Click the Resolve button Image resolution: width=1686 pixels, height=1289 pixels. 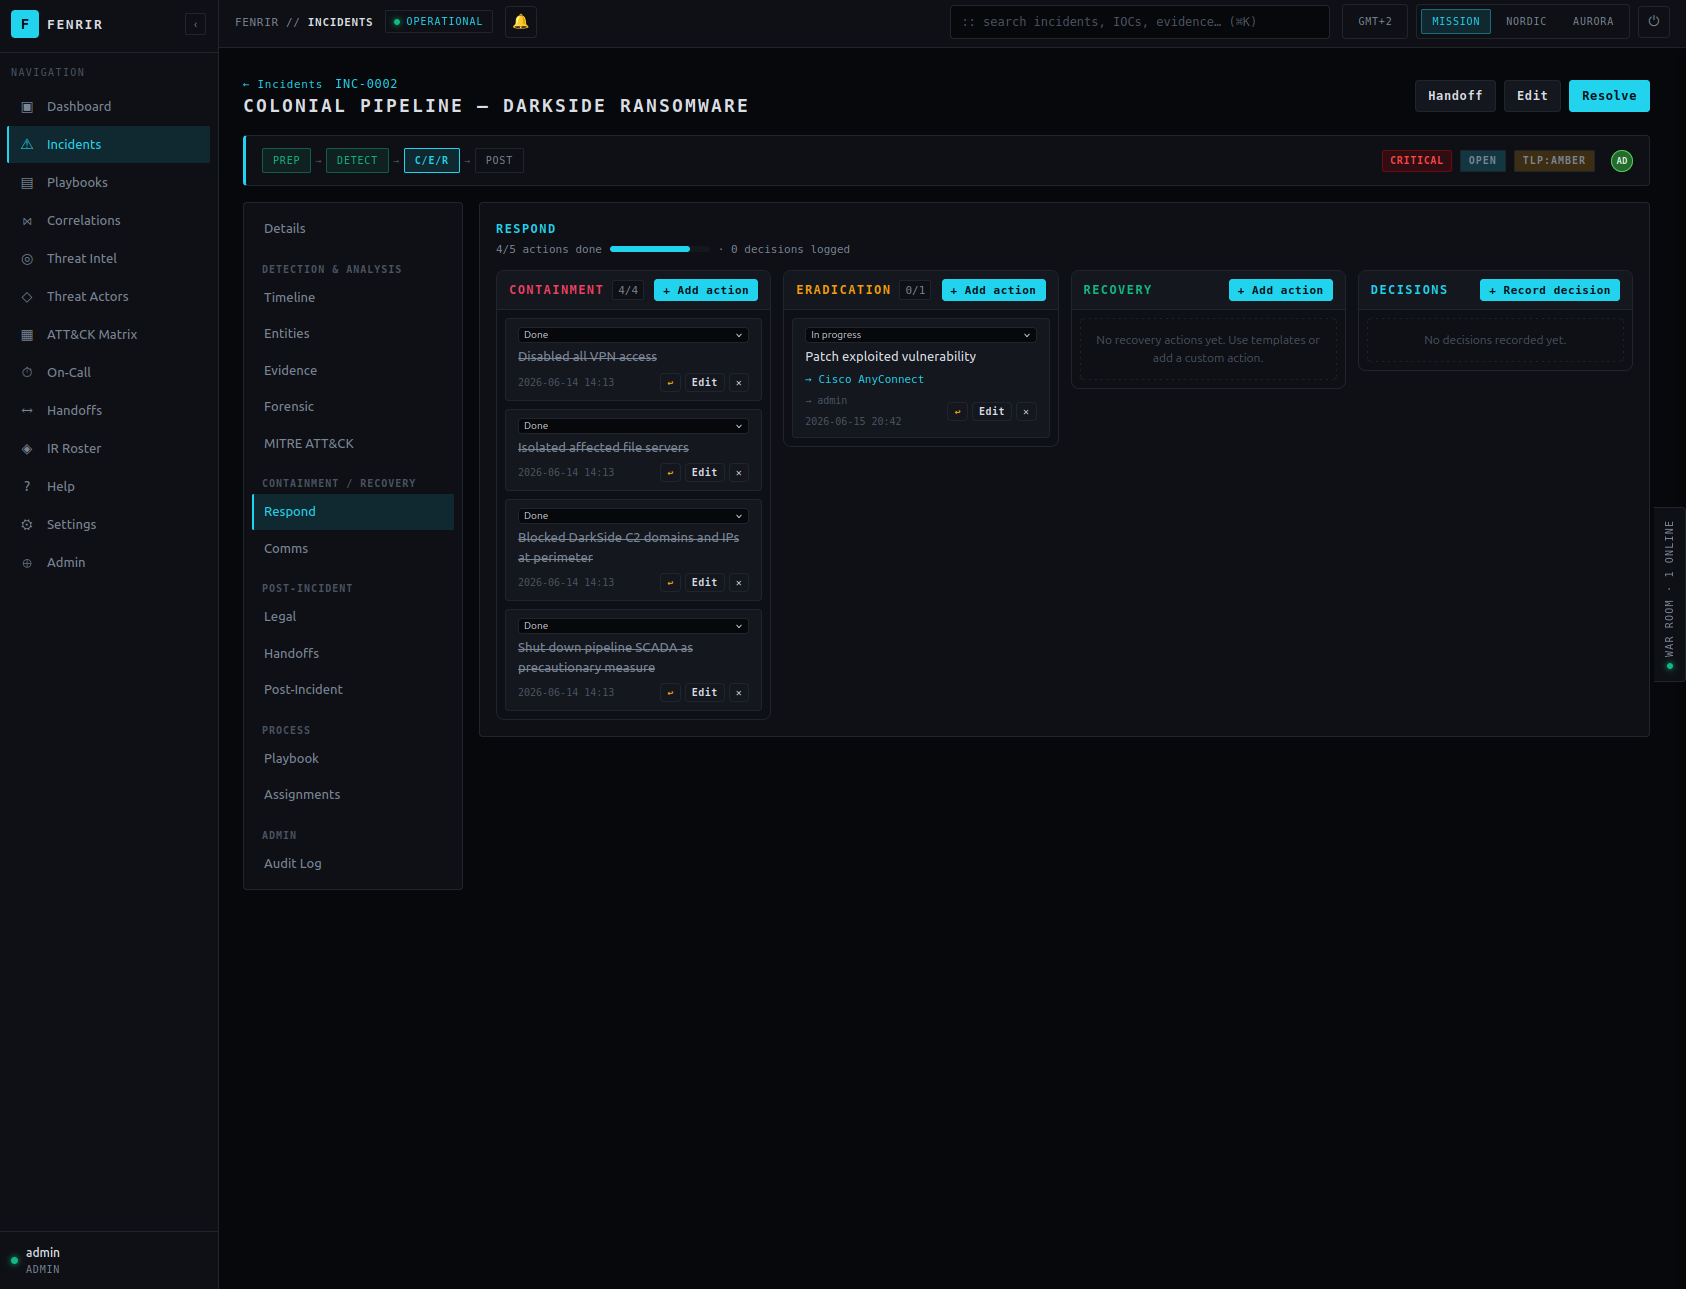pos(1609,96)
